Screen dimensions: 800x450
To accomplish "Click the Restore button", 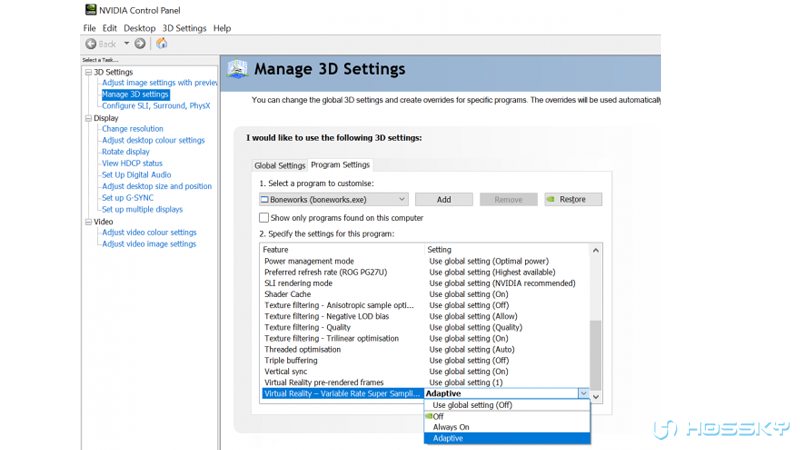I will point(573,199).
